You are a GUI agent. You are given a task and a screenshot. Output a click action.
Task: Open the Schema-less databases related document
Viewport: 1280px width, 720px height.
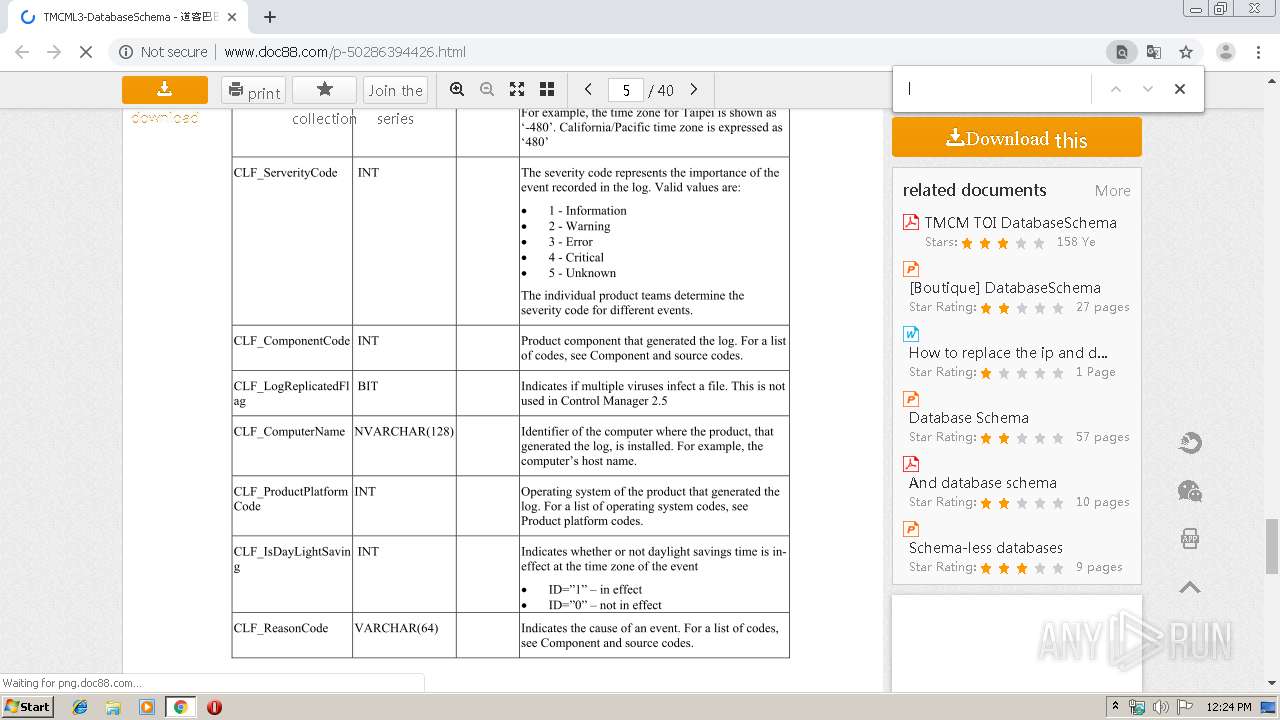pyautogui.click(x=985, y=547)
